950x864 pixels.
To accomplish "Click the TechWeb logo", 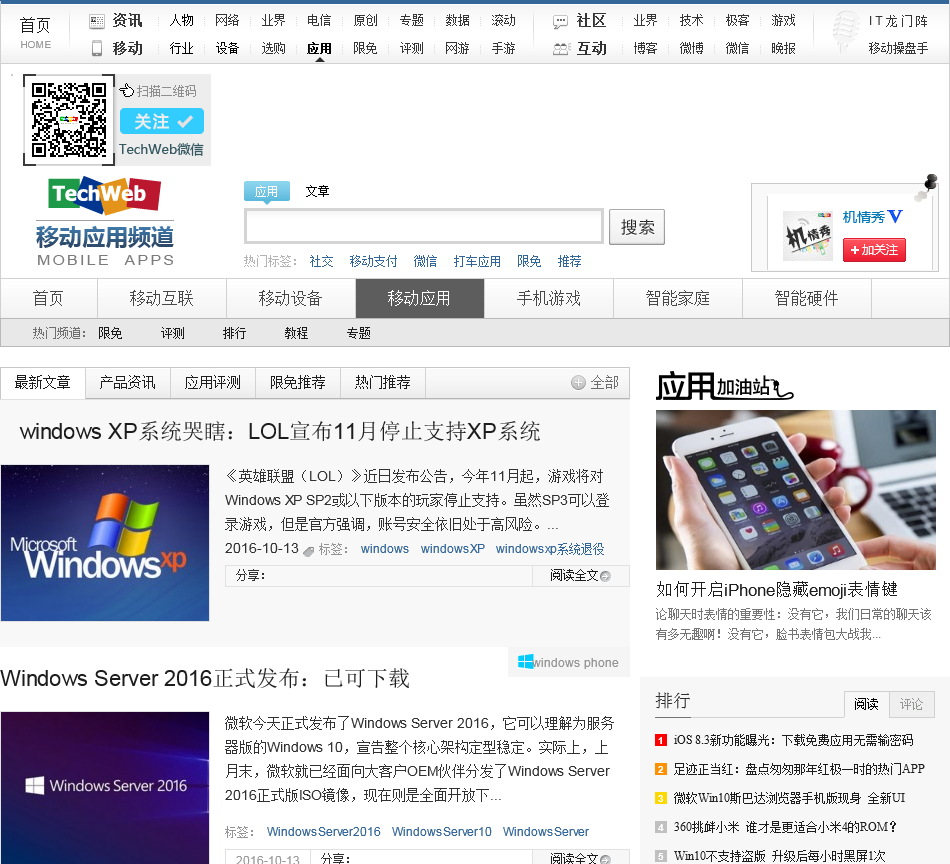I will 104,196.
